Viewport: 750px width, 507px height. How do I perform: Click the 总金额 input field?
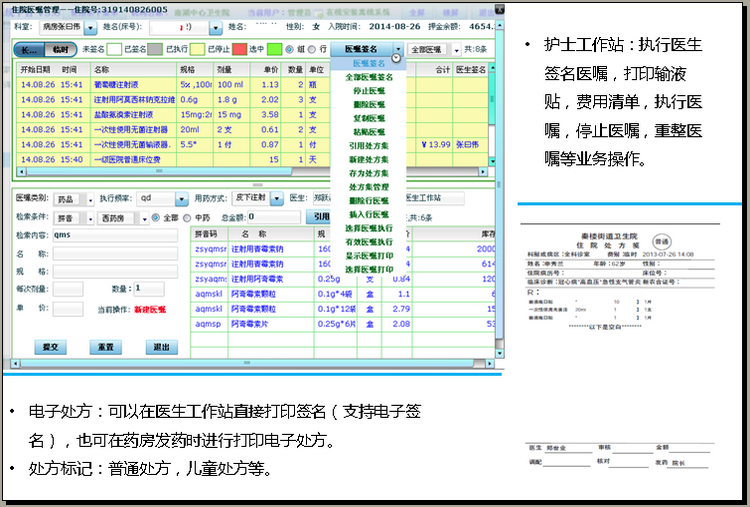point(274,217)
